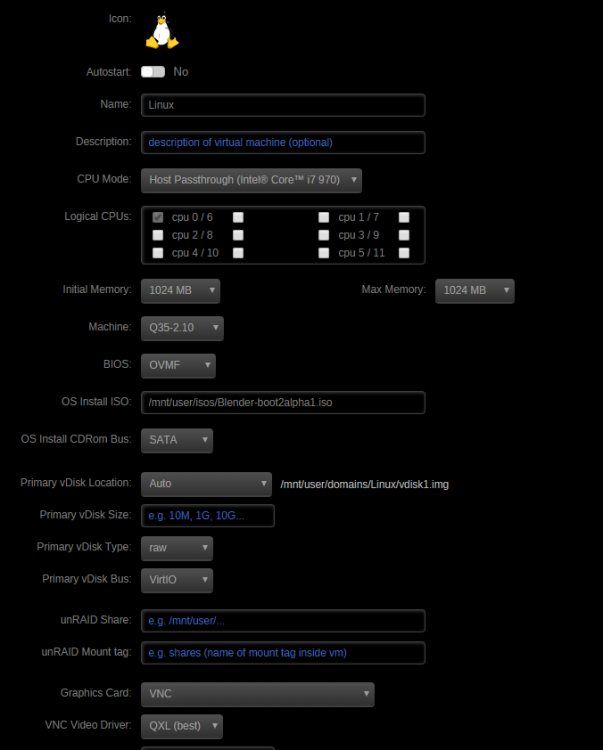Check the cpu 11 checkbox

(404, 253)
